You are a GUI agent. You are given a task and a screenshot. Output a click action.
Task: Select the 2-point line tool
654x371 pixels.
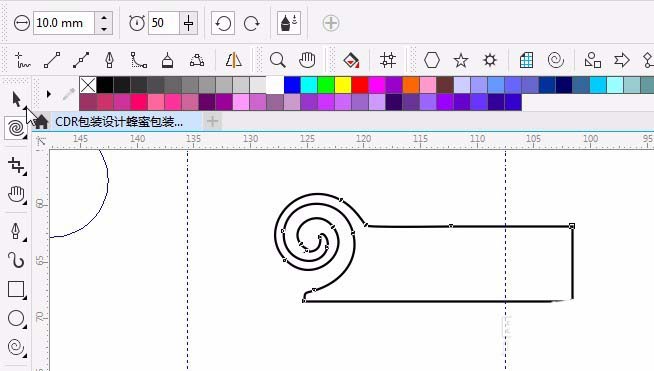click(52, 60)
